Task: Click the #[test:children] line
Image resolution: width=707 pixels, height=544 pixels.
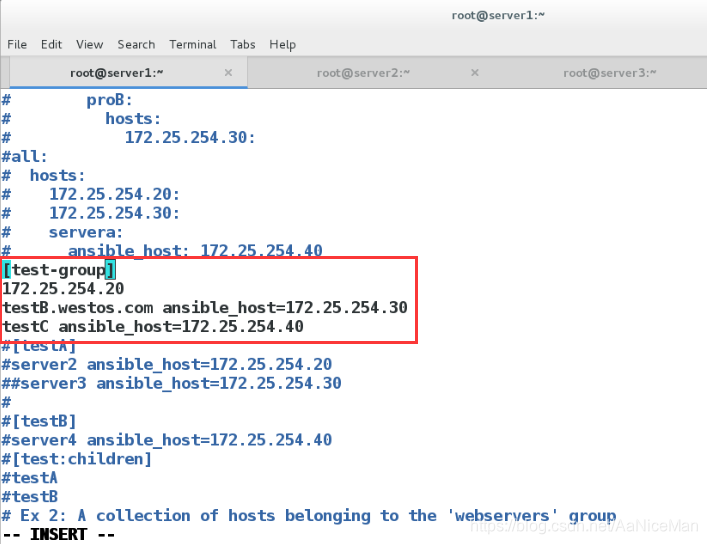Action: pos(77,459)
